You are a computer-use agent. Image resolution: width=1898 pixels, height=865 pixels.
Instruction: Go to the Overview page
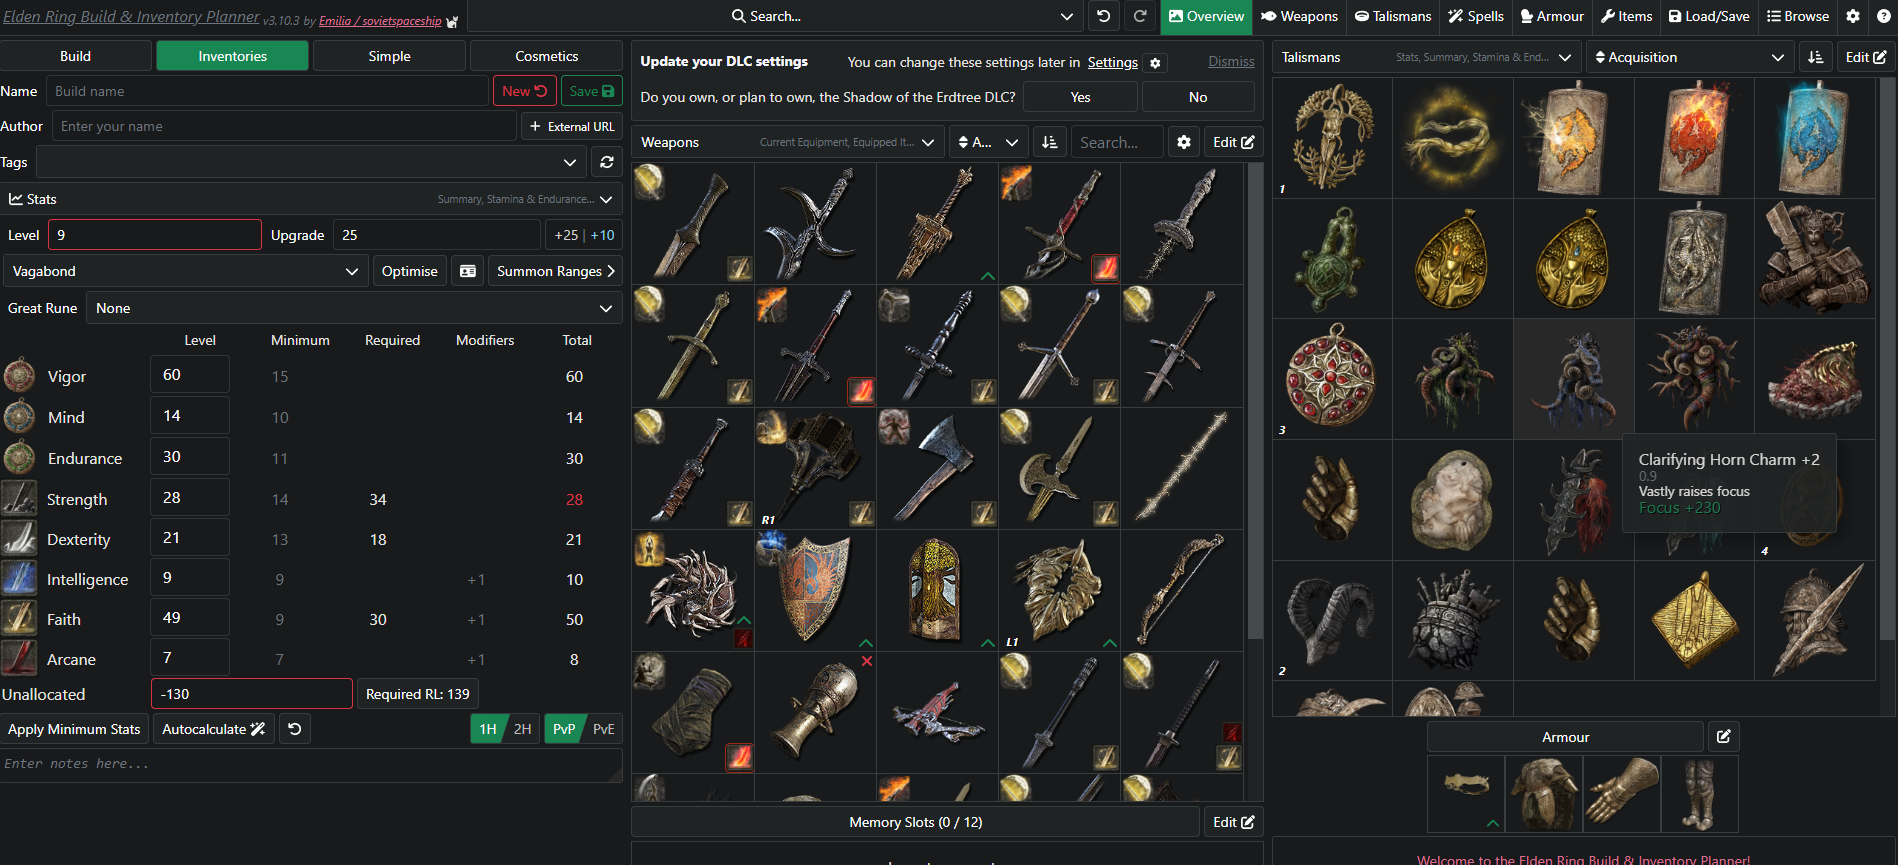point(1206,16)
